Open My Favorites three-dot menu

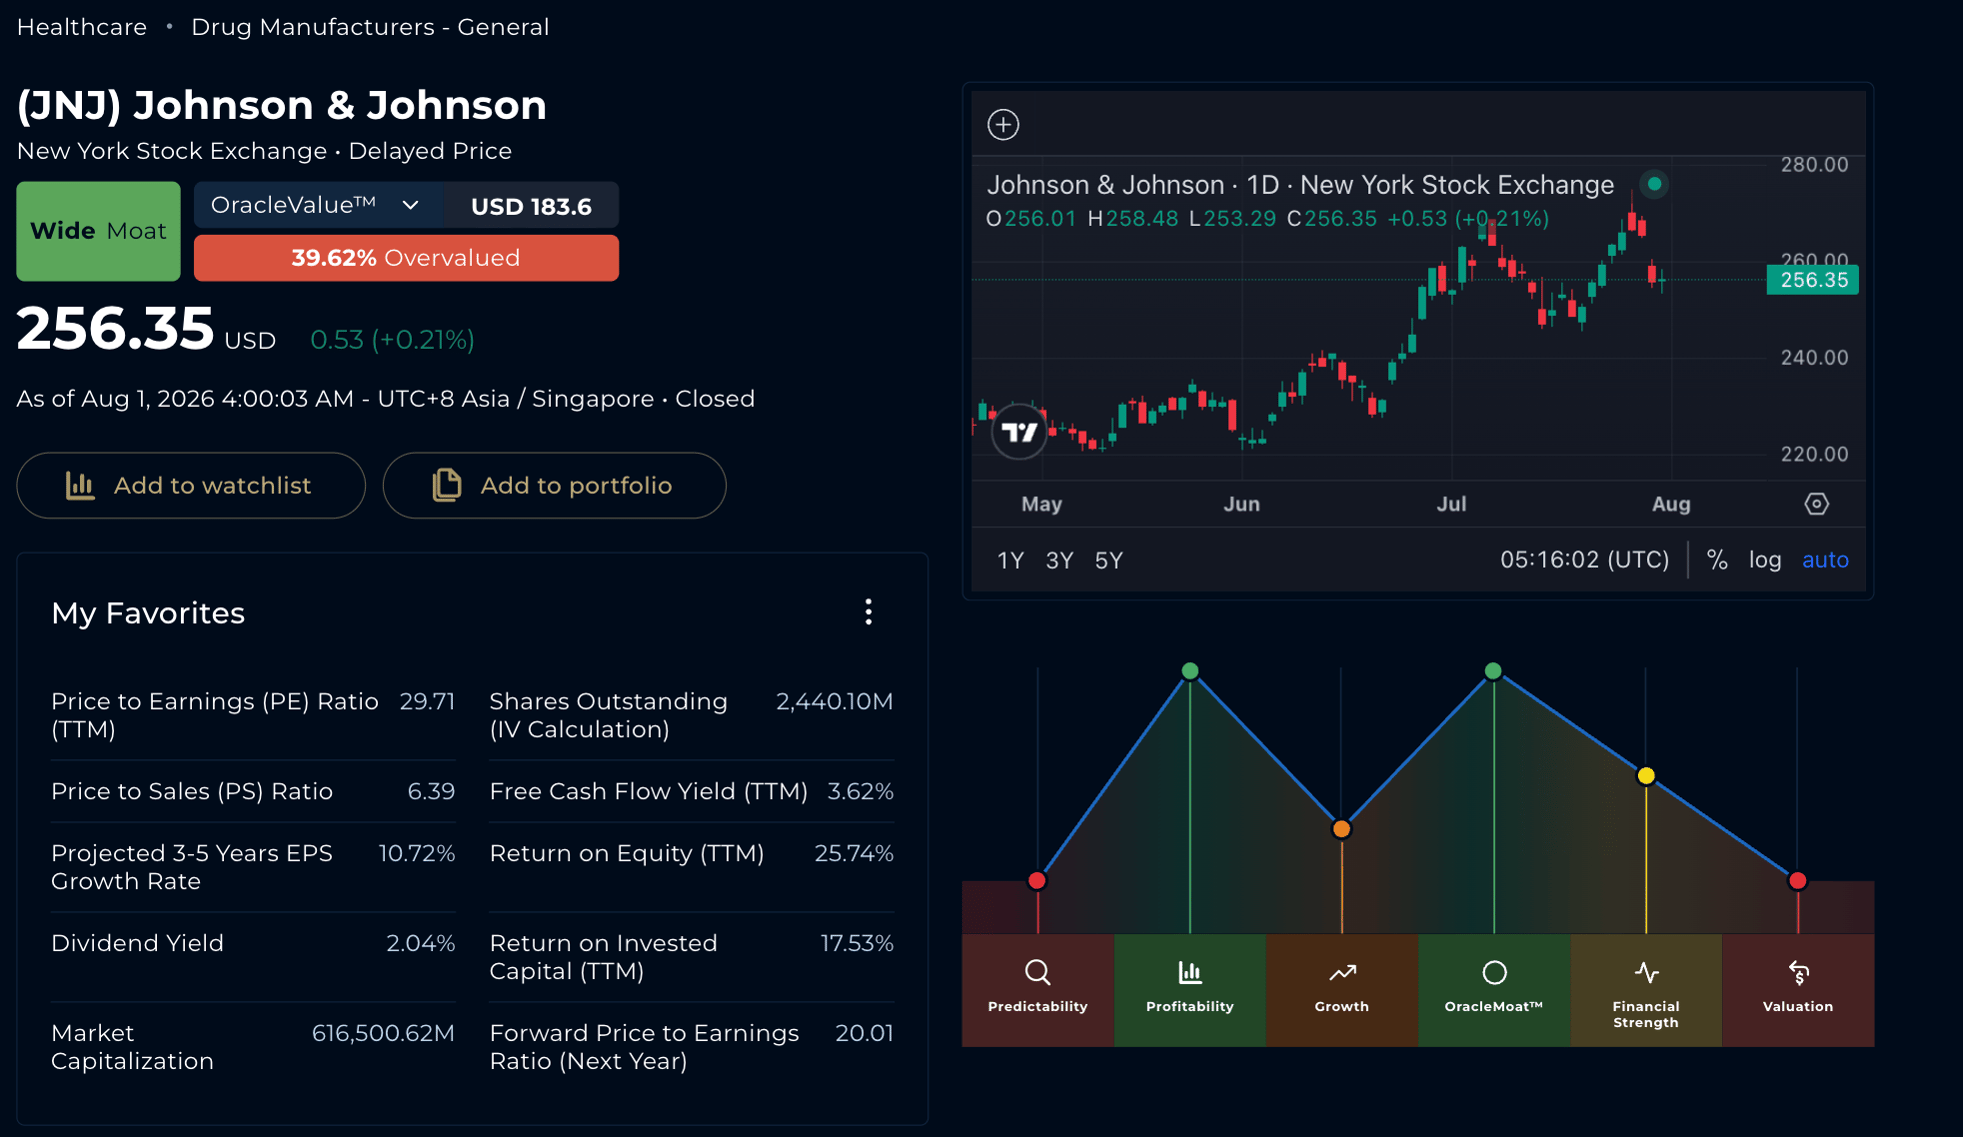pyautogui.click(x=868, y=612)
